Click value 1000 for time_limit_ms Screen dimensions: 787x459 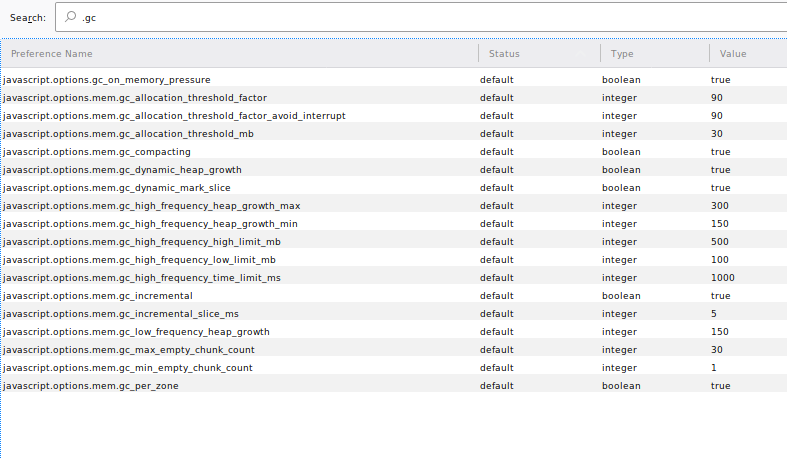point(722,277)
